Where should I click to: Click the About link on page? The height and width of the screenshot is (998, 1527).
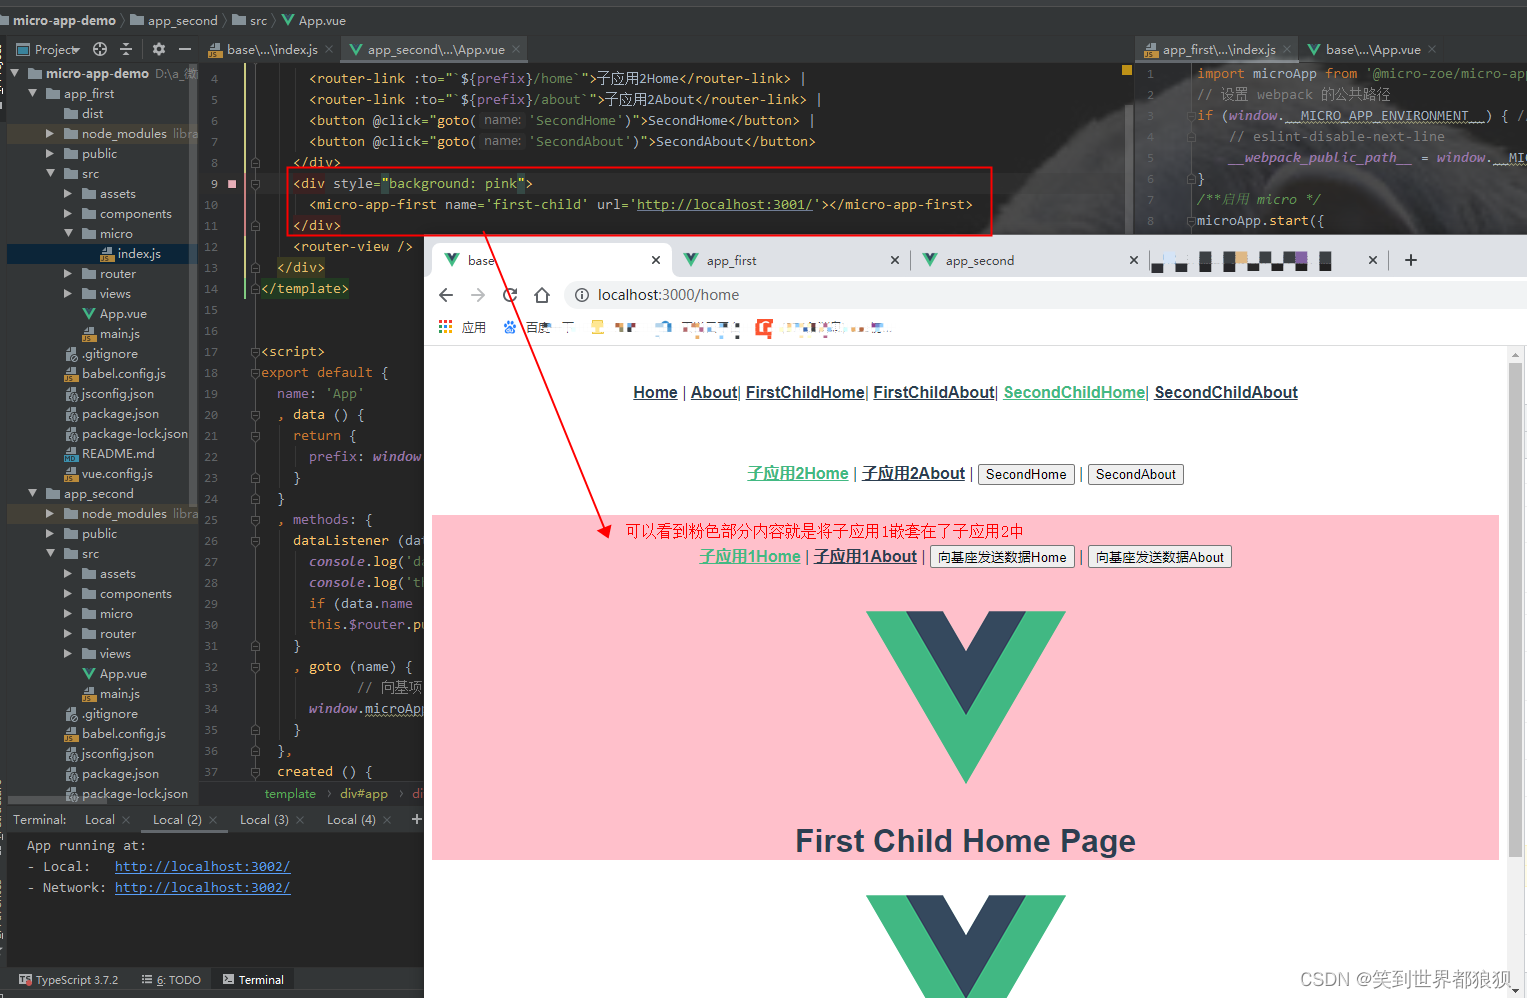714,392
